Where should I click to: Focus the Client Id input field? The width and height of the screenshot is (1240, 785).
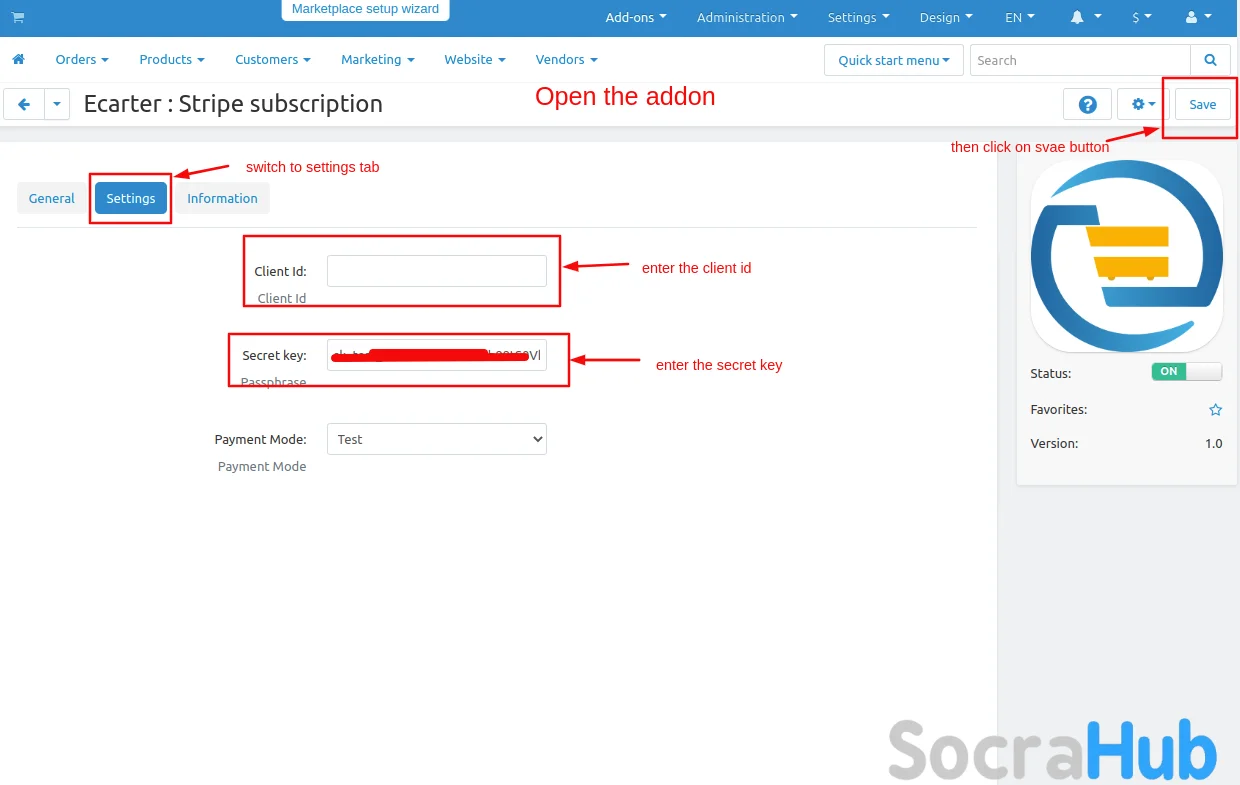[437, 271]
